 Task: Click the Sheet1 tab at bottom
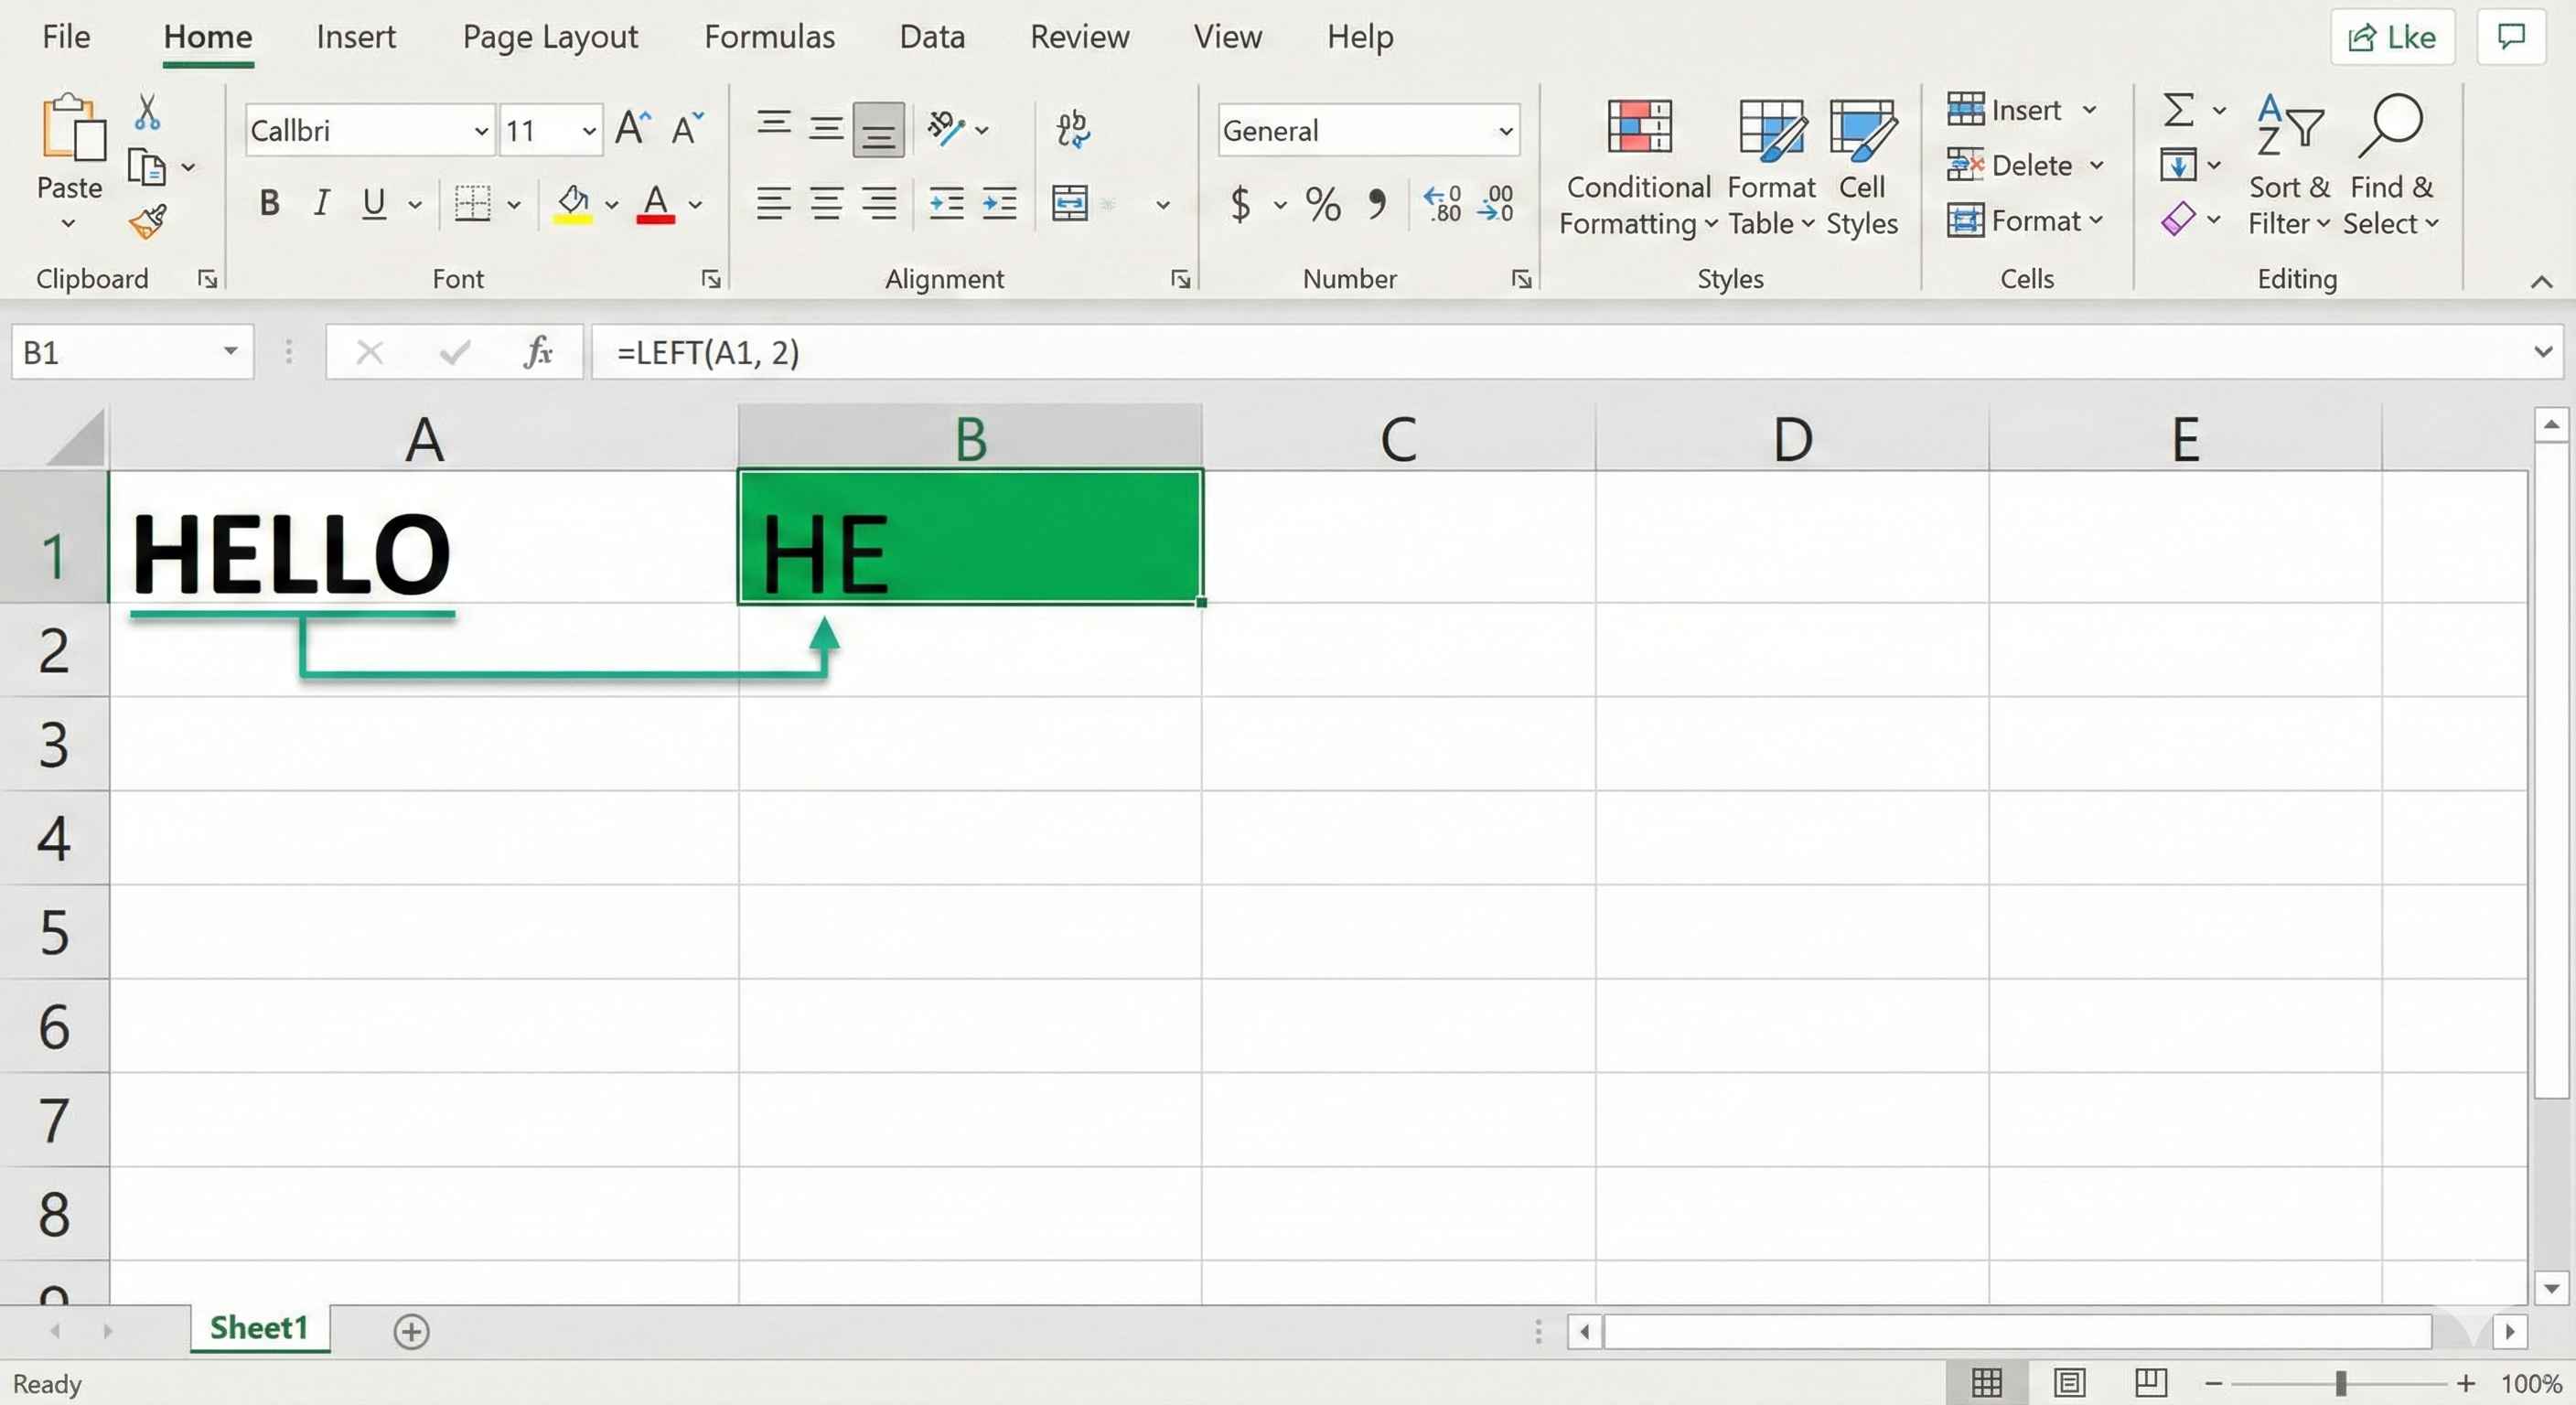point(258,1327)
